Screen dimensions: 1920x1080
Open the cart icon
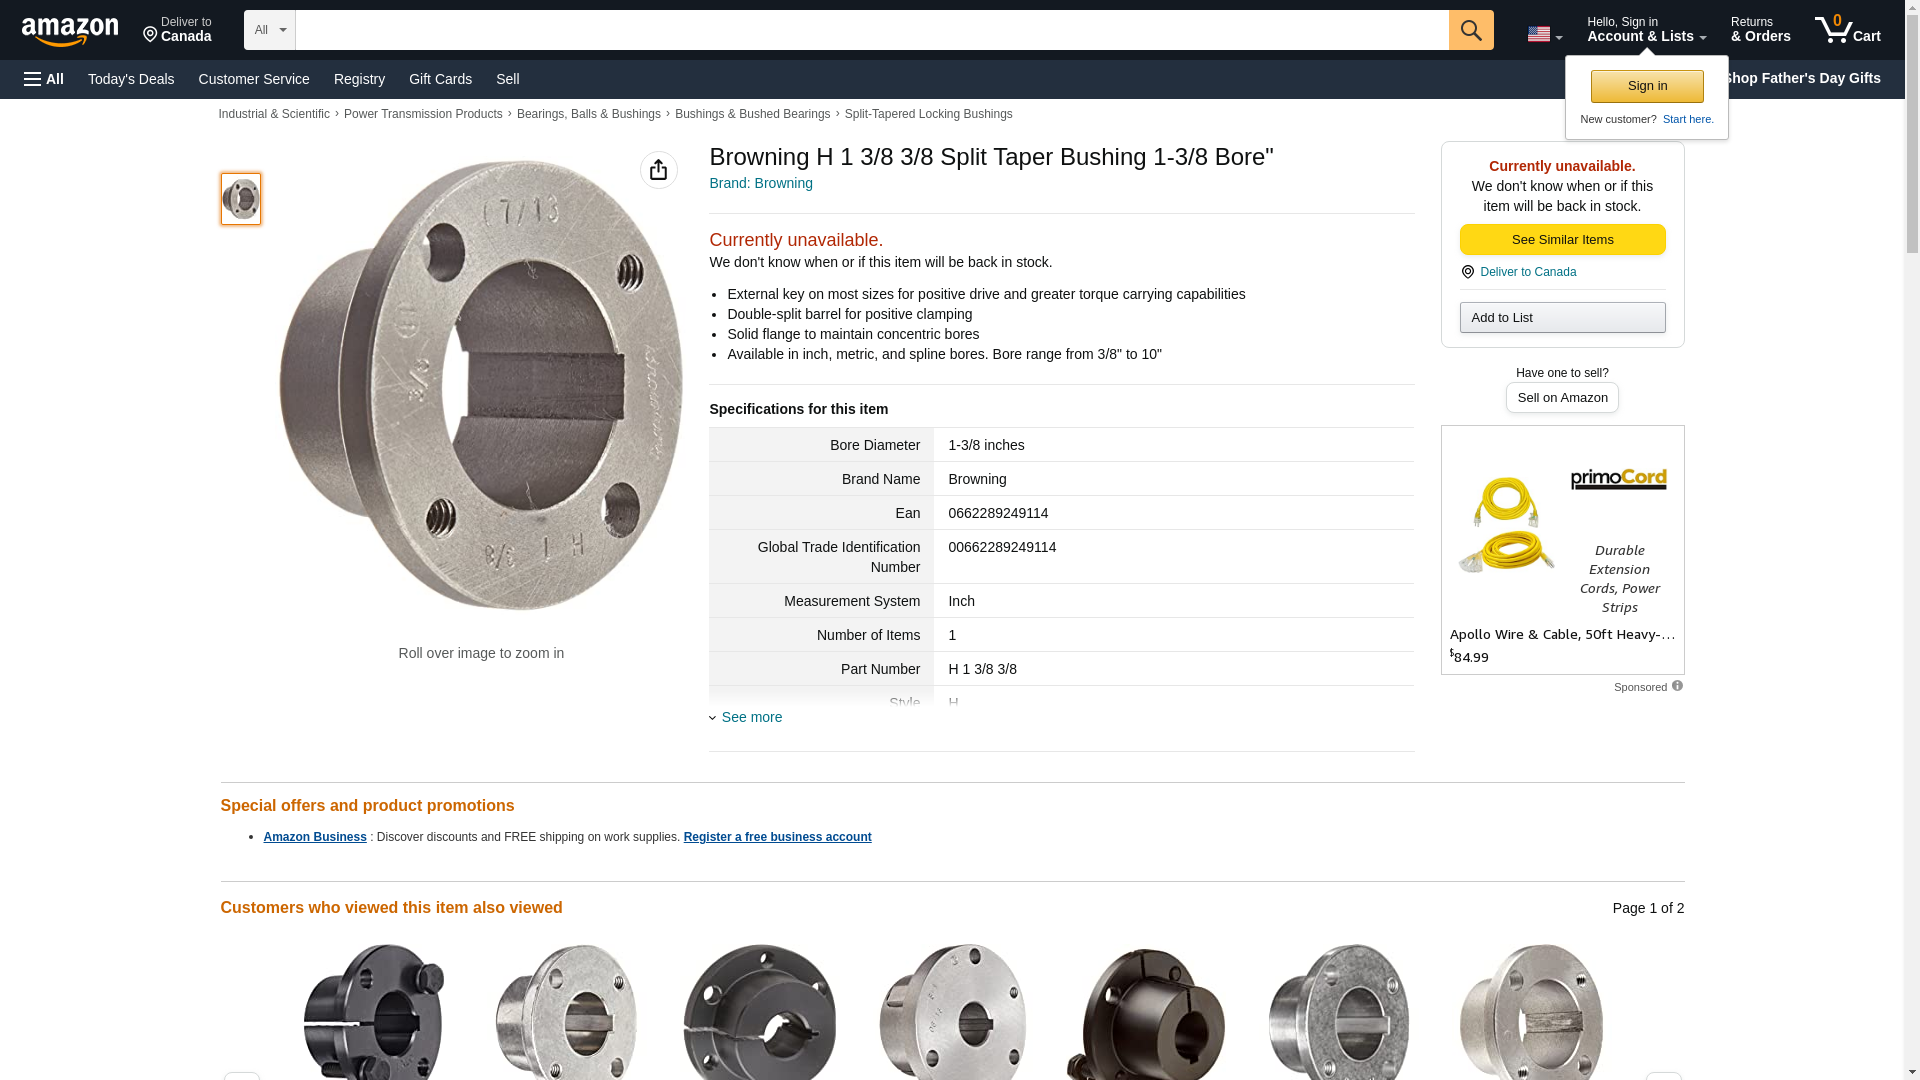tap(1848, 30)
